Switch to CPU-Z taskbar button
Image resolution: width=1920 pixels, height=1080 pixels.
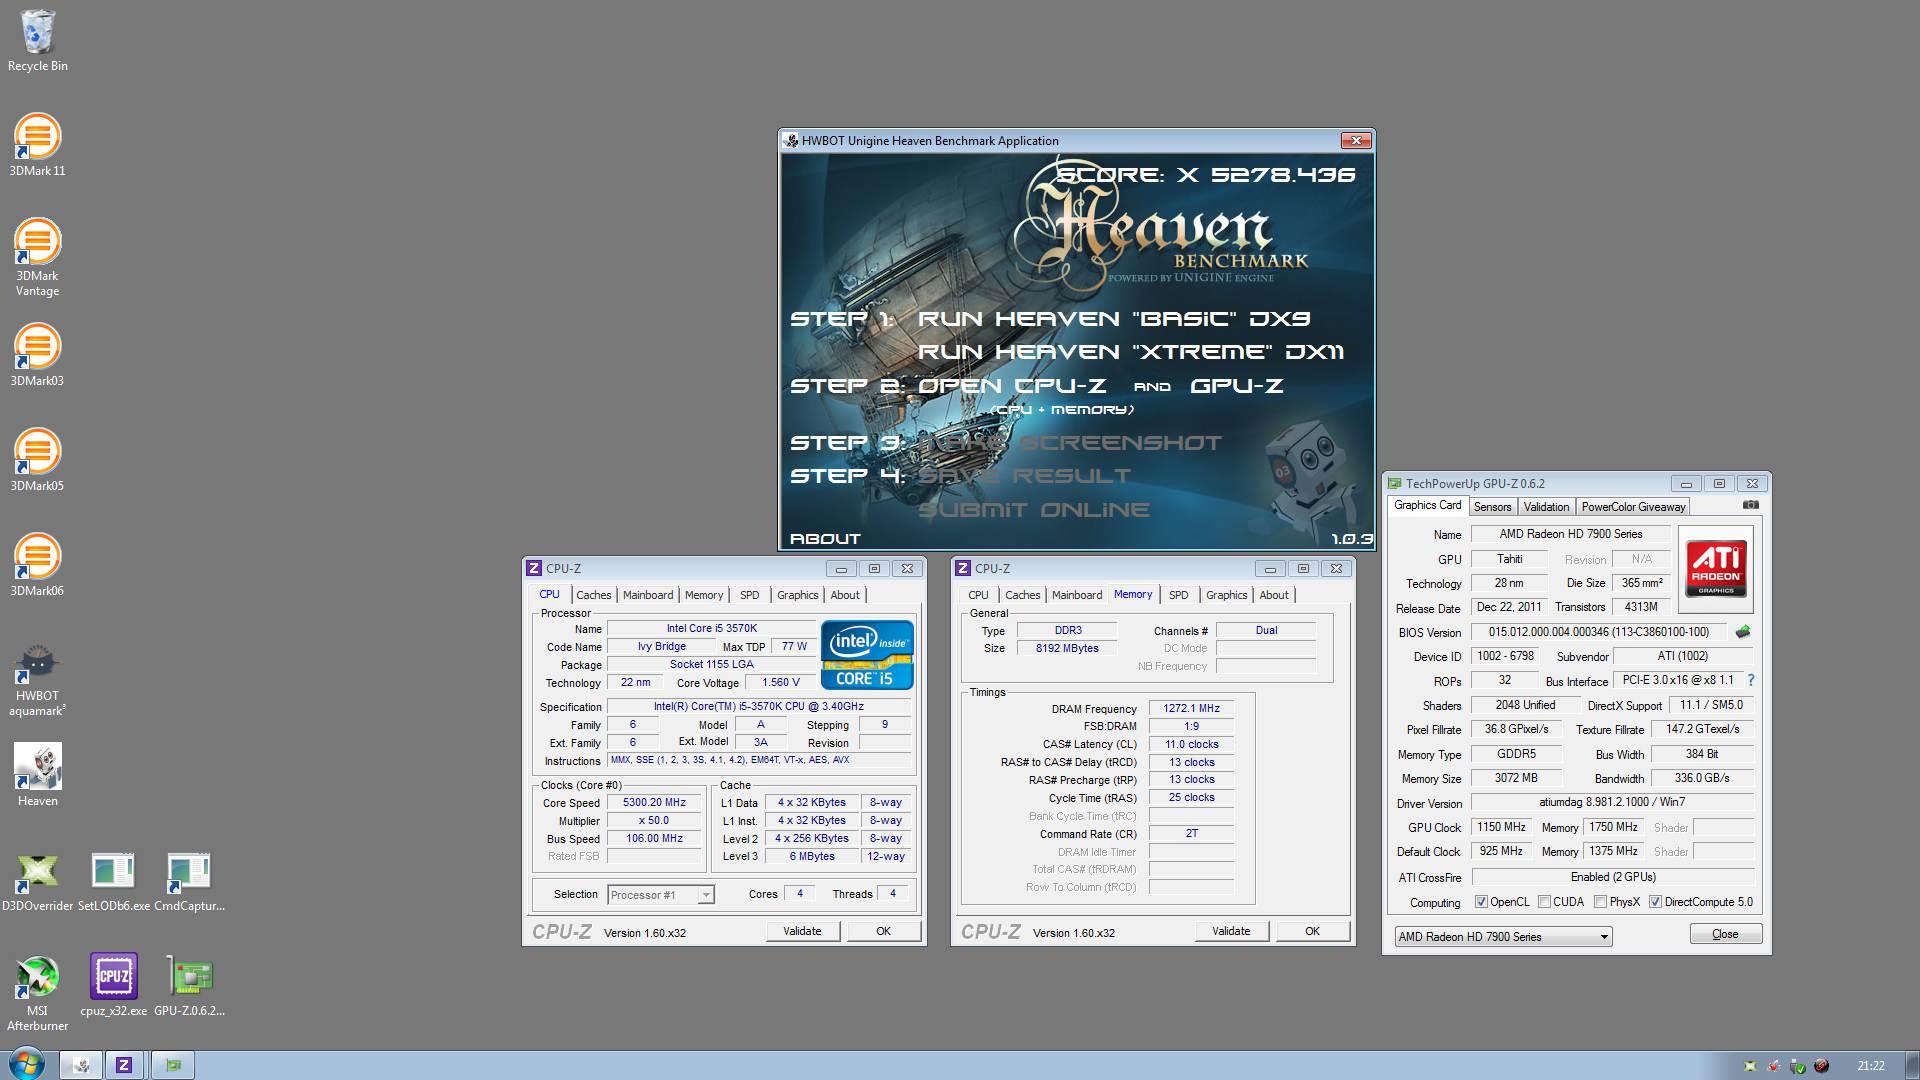(124, 1065)
